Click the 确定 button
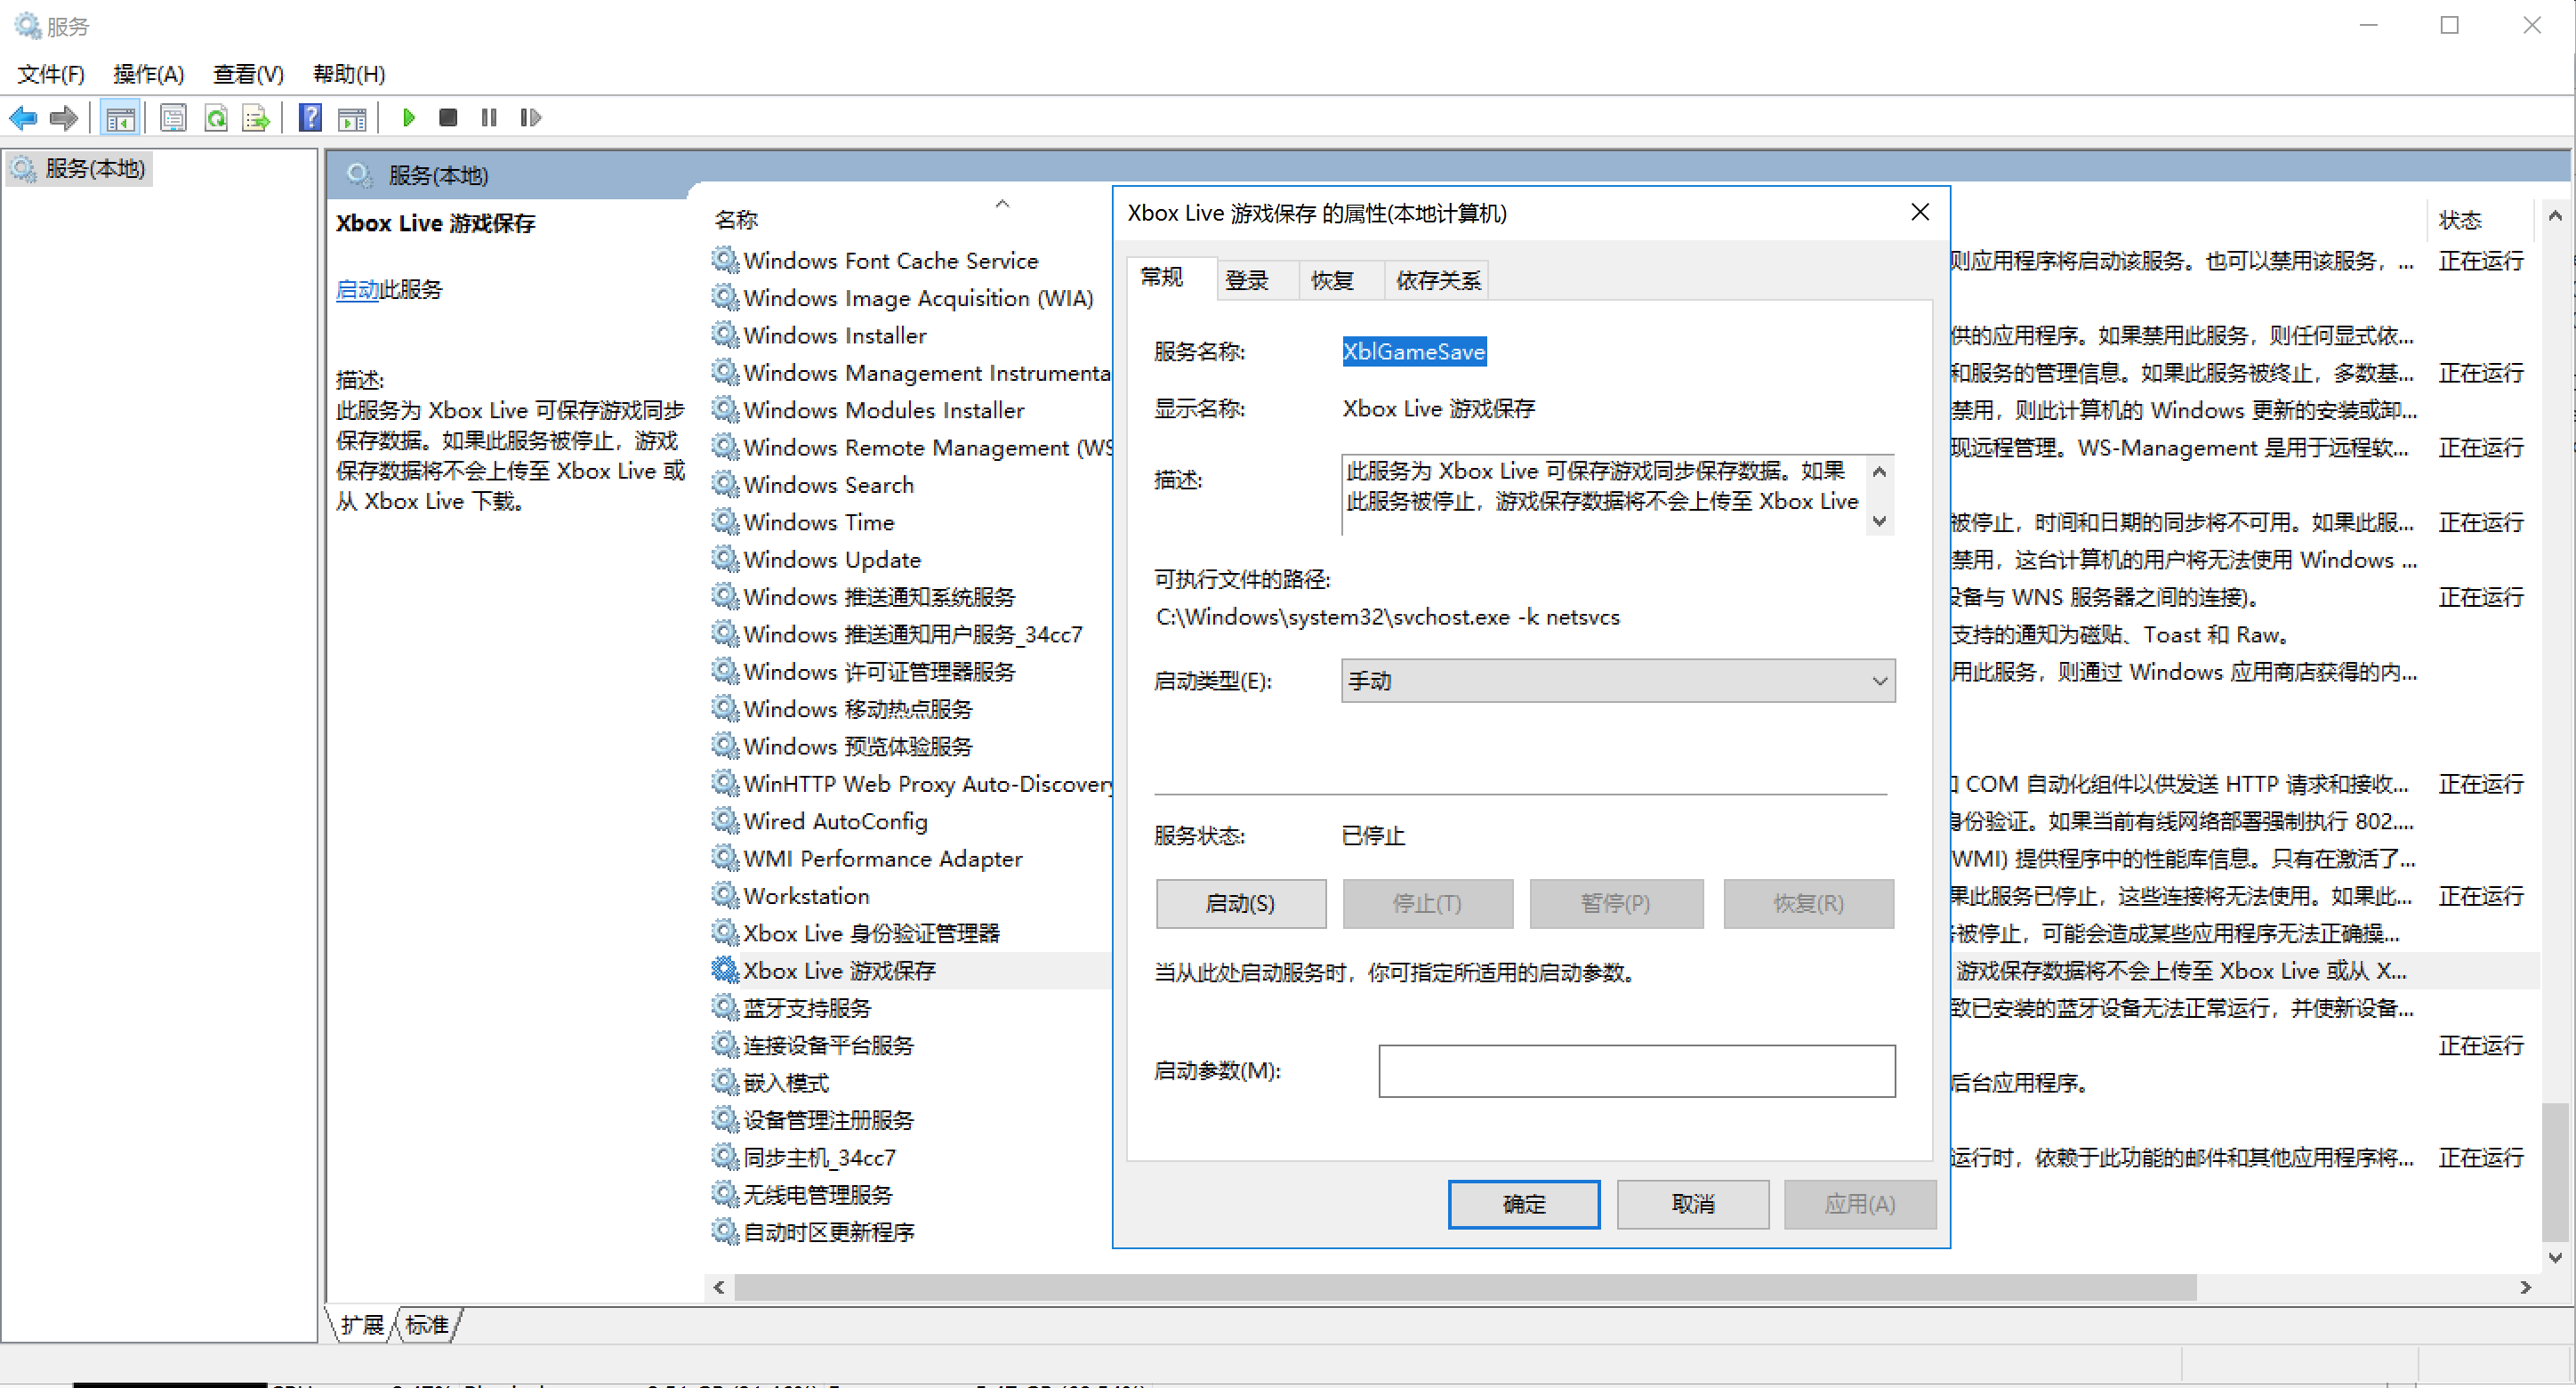 click(x=1522, y=1204)
